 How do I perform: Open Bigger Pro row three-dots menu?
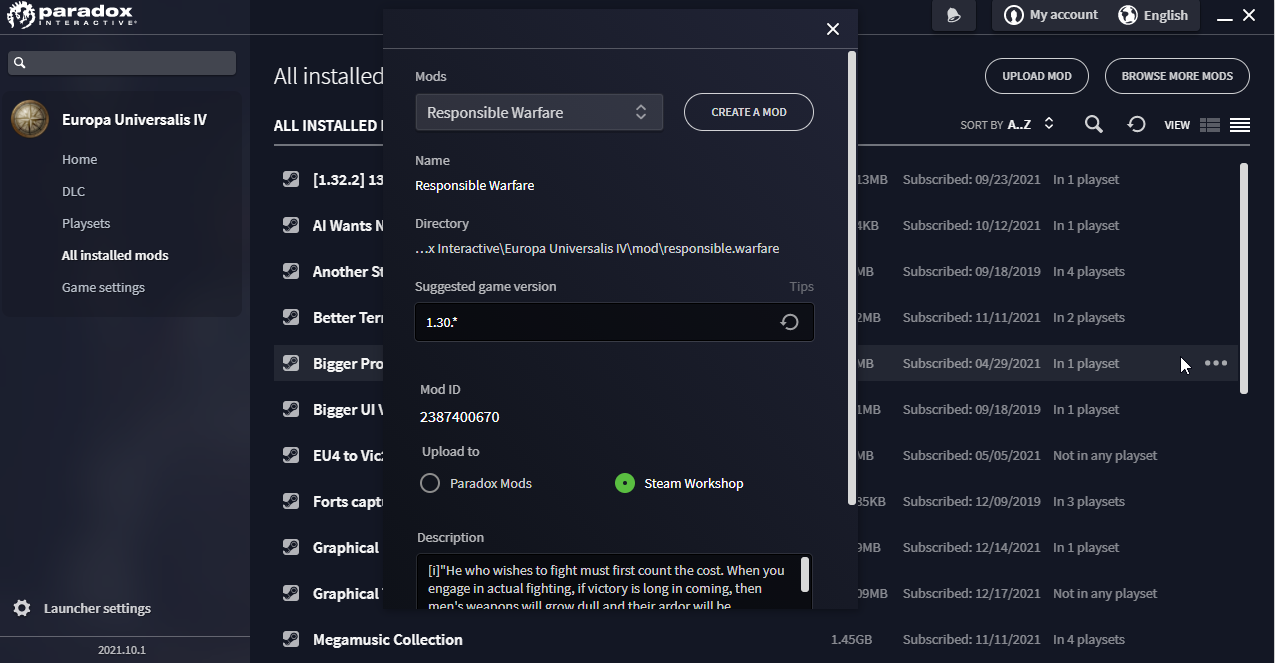(1216, 363)
